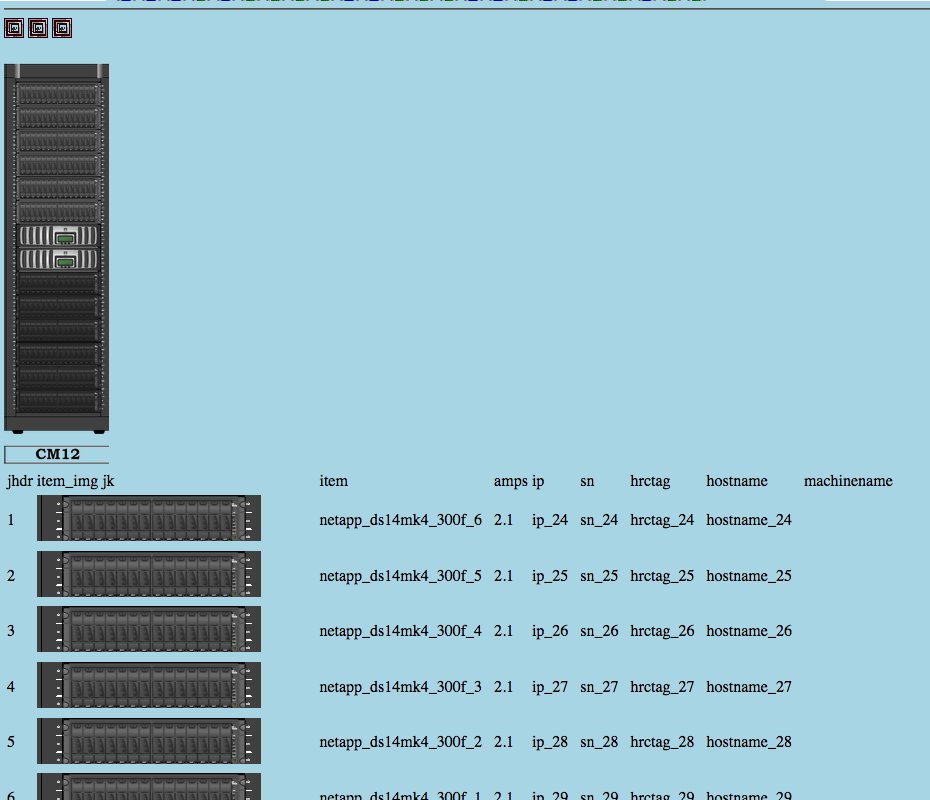The image size is (930, 800).
Task: Click row number 1 in the jhdr column
Action: coord(11,520)
